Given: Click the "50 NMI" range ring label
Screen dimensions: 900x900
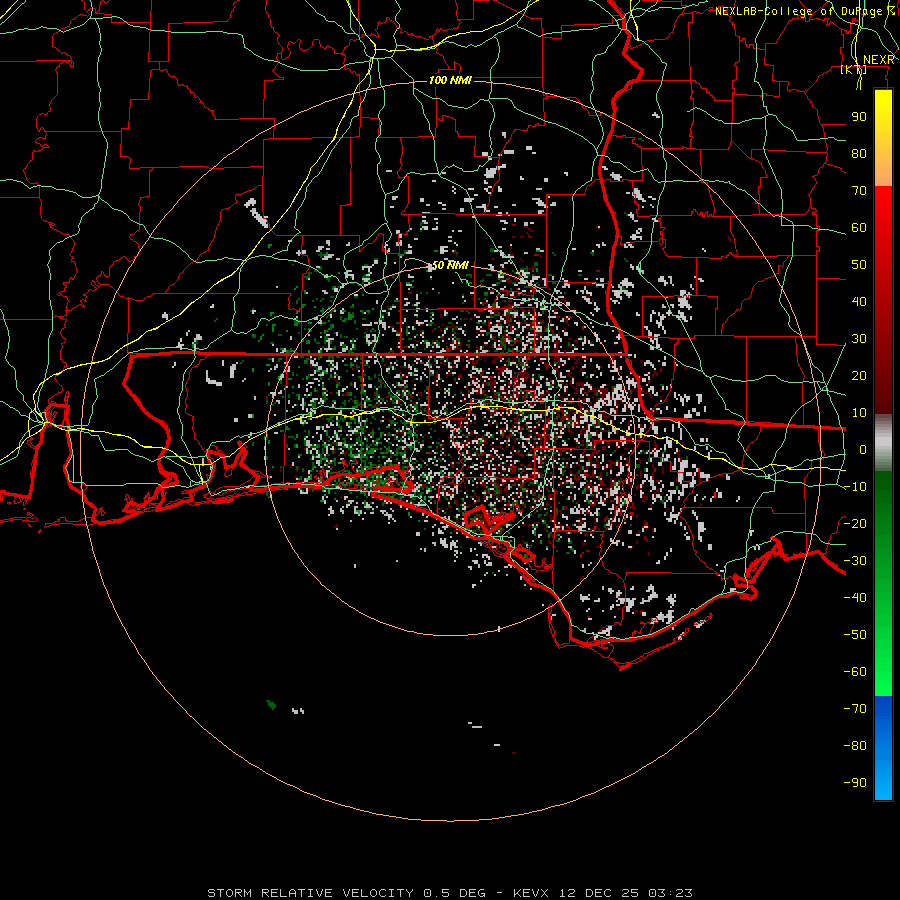Looking at the screenshot, I should 450,265.
